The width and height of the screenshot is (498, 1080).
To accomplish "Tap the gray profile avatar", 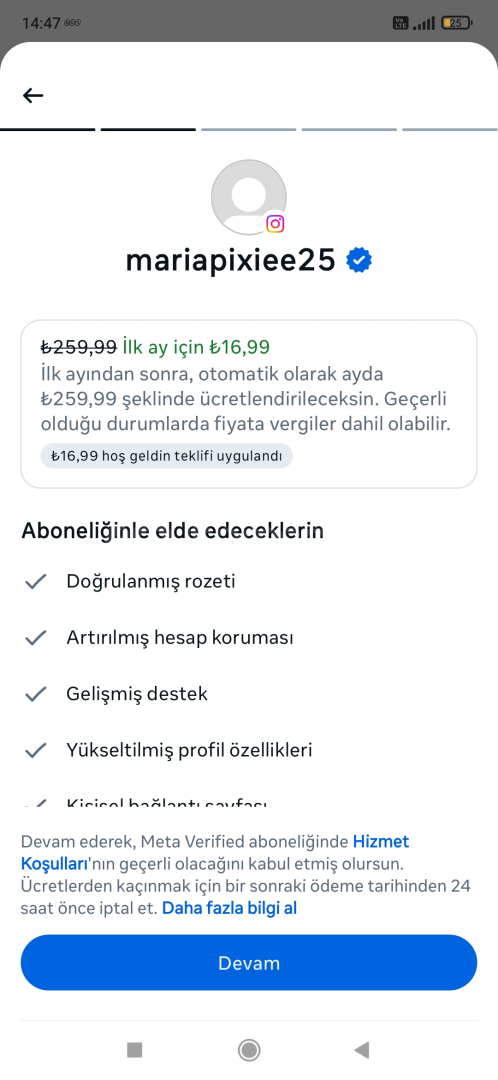I will point(249,197).
